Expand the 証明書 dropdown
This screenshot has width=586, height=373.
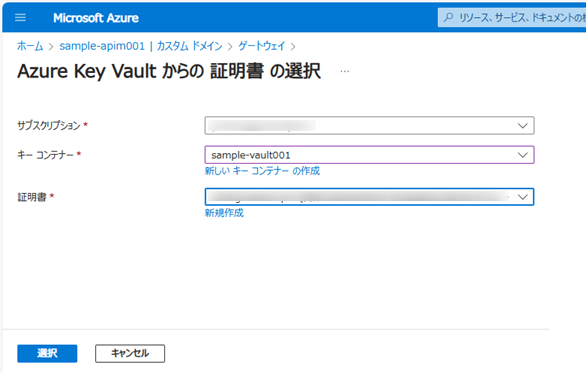click(369, 197)
